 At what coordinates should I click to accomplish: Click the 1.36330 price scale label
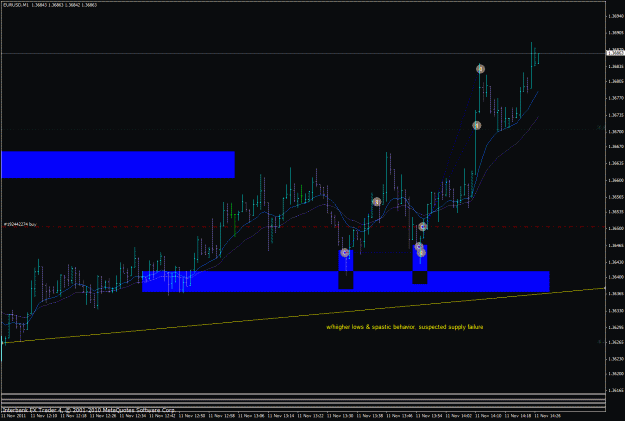[x=616, y=311]
